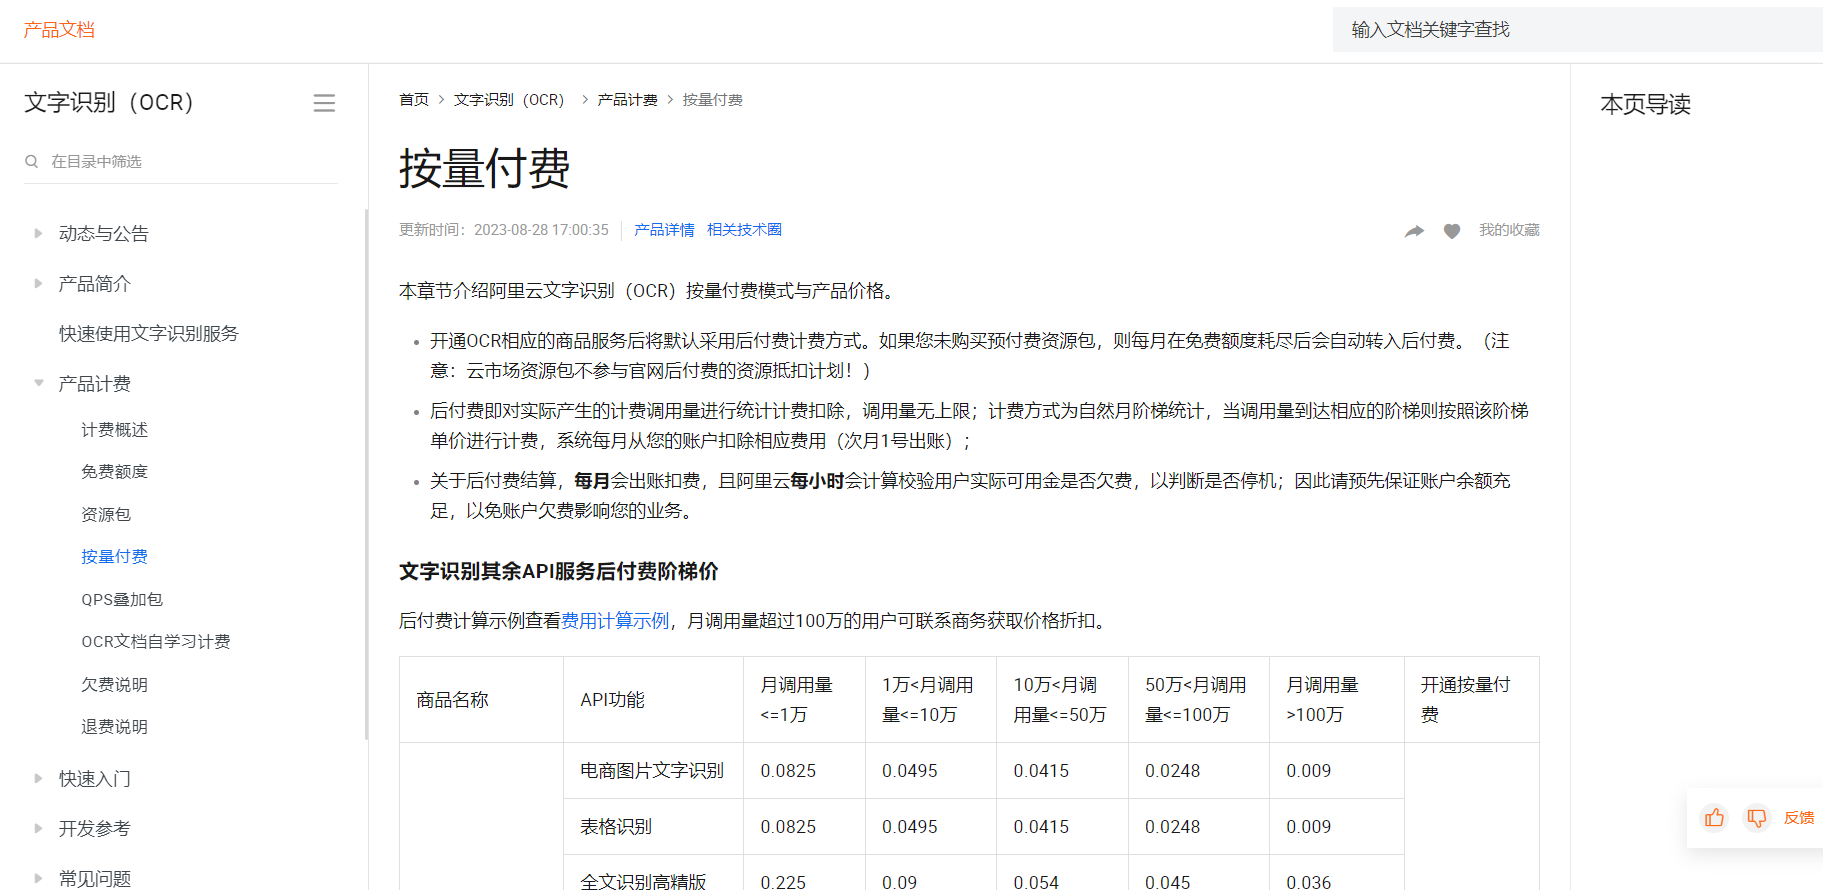Click the 文字识别其余API服务后付费阶梯价 heading

point(559,571)
